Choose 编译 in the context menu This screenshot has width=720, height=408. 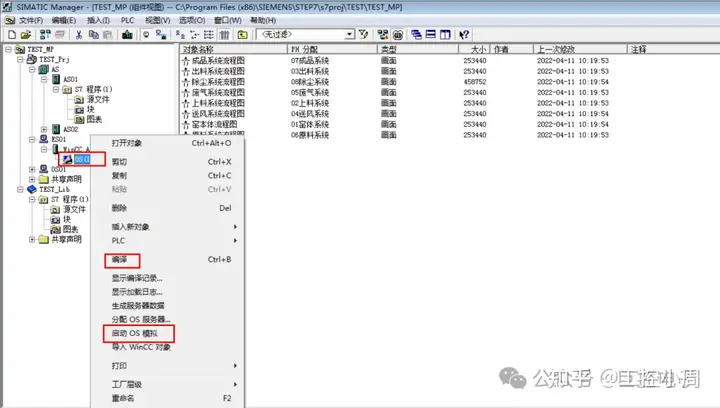click(168, 259)
